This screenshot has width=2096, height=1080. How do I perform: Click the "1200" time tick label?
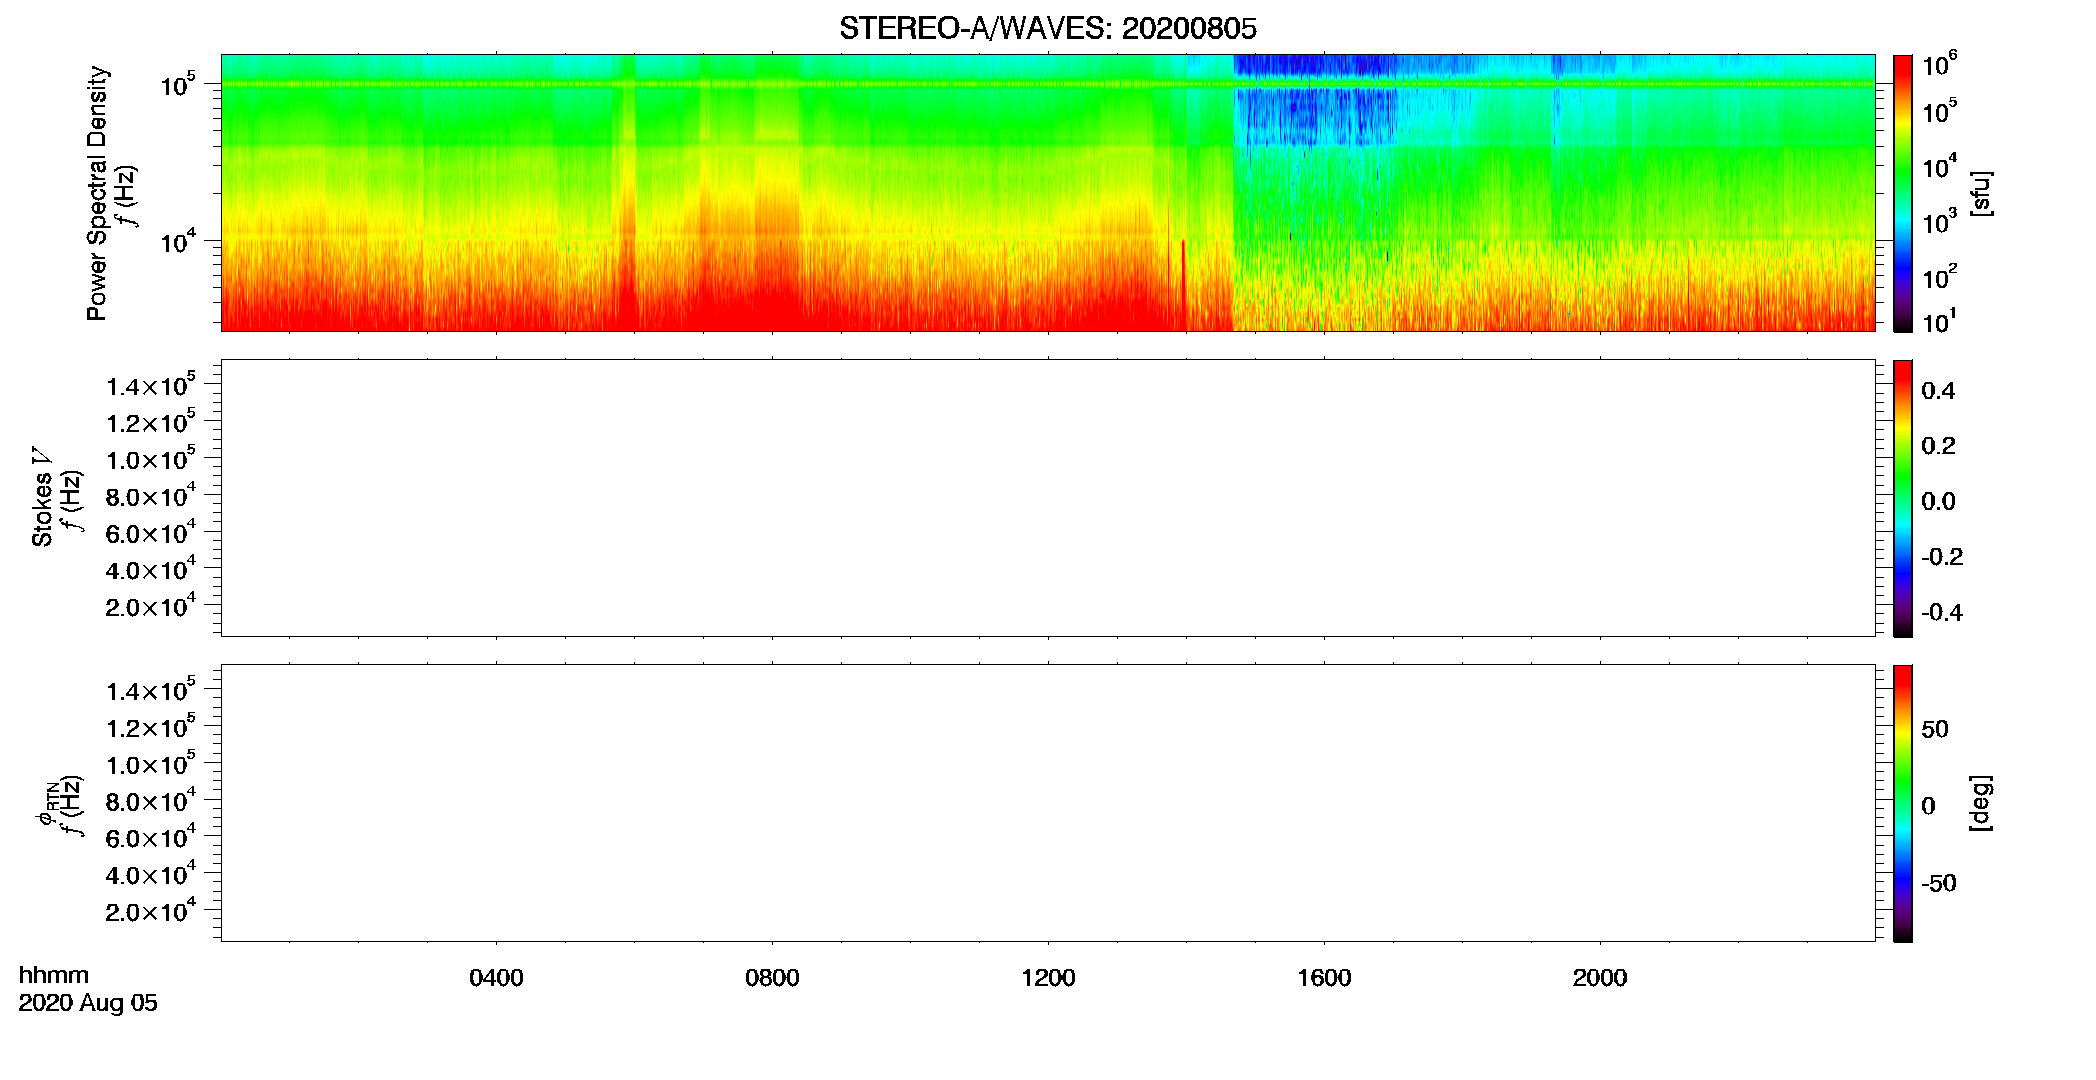(x=1048, y=978)
